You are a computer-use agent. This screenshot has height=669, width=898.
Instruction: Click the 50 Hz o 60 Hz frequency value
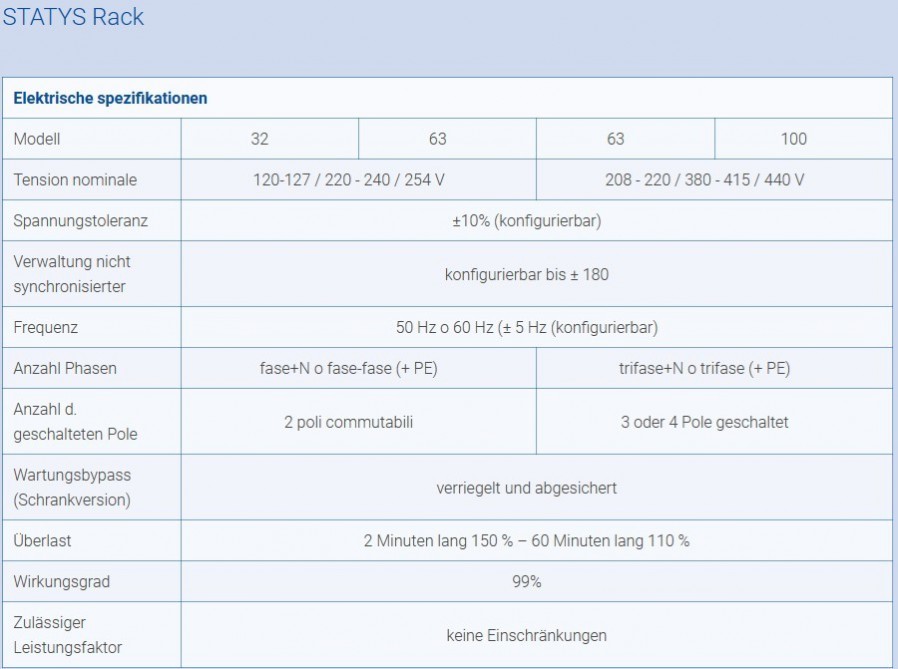coord(526,327)
